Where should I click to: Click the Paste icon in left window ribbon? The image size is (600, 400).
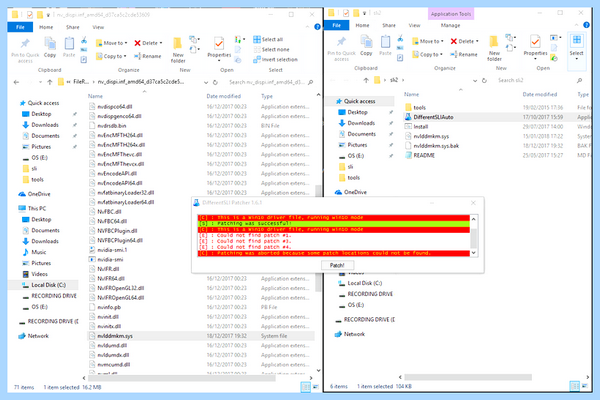pyautogui.click(x=69, y=43)
